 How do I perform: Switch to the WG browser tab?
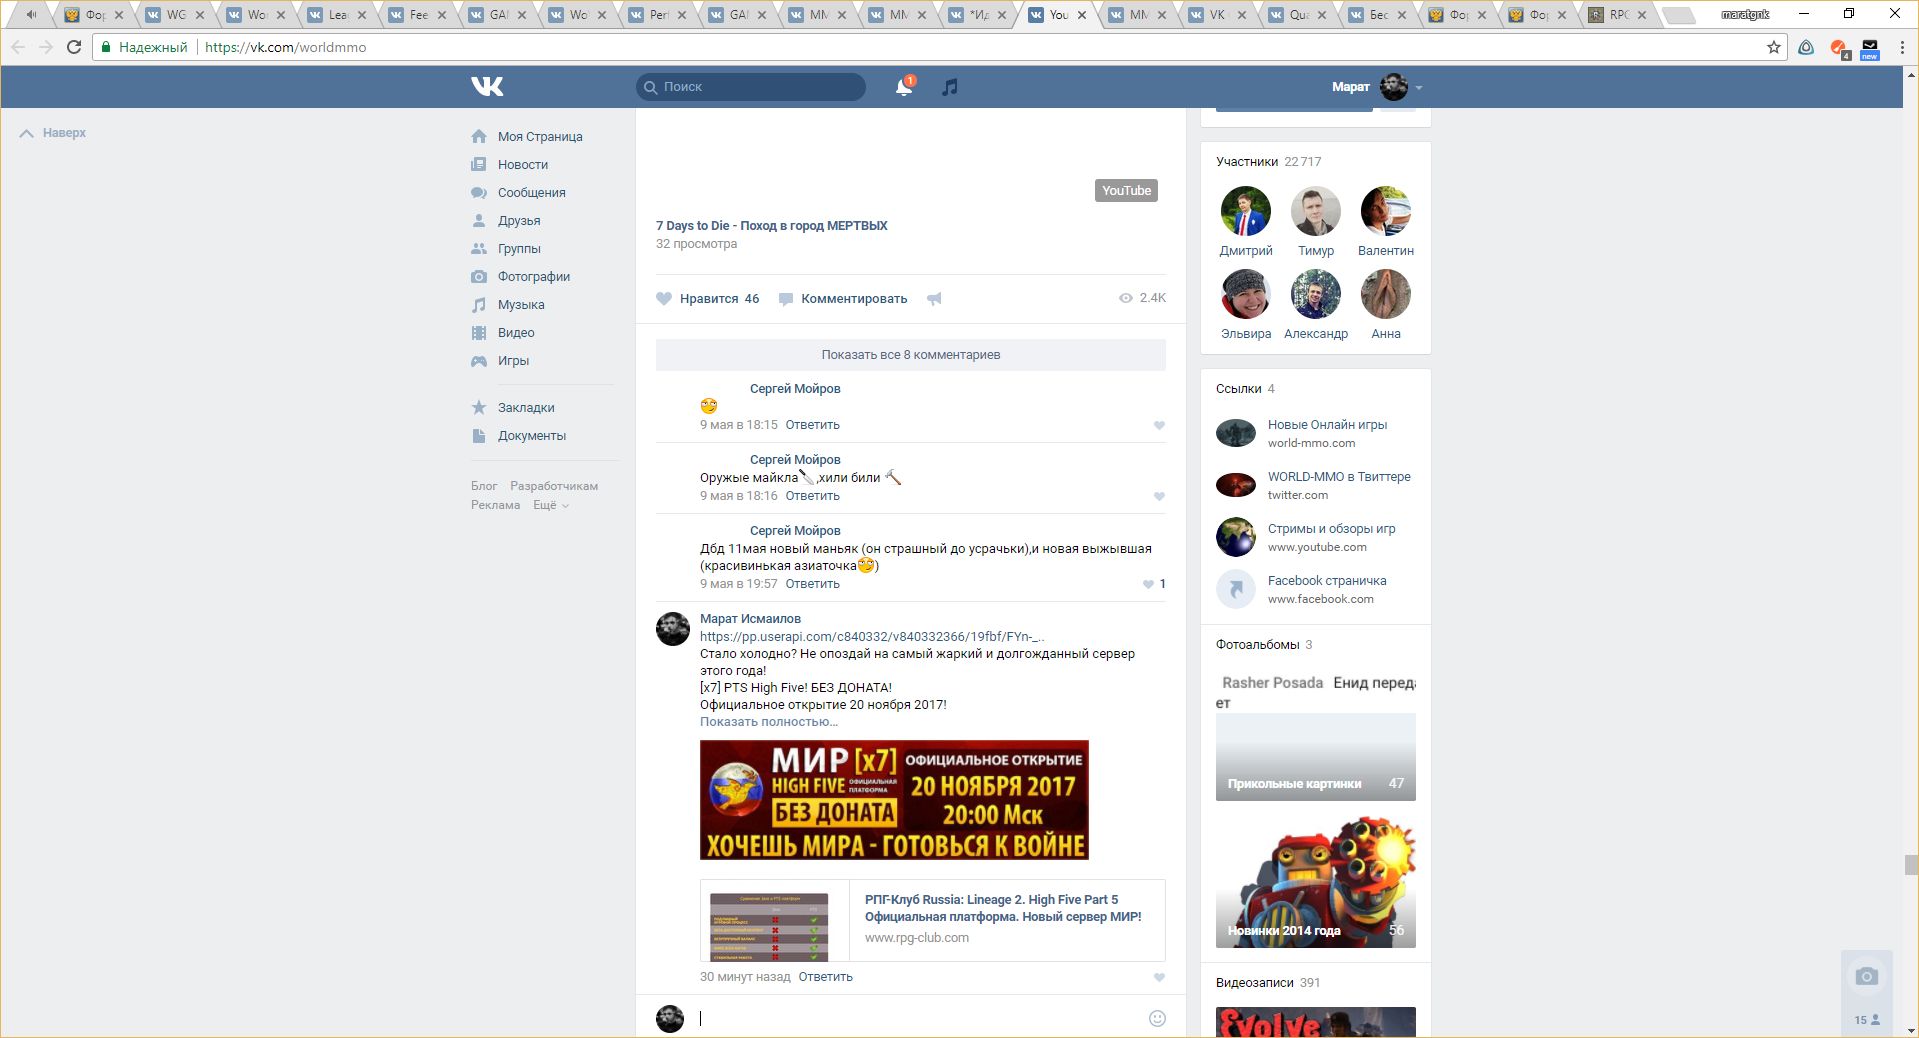coord(177,15)
